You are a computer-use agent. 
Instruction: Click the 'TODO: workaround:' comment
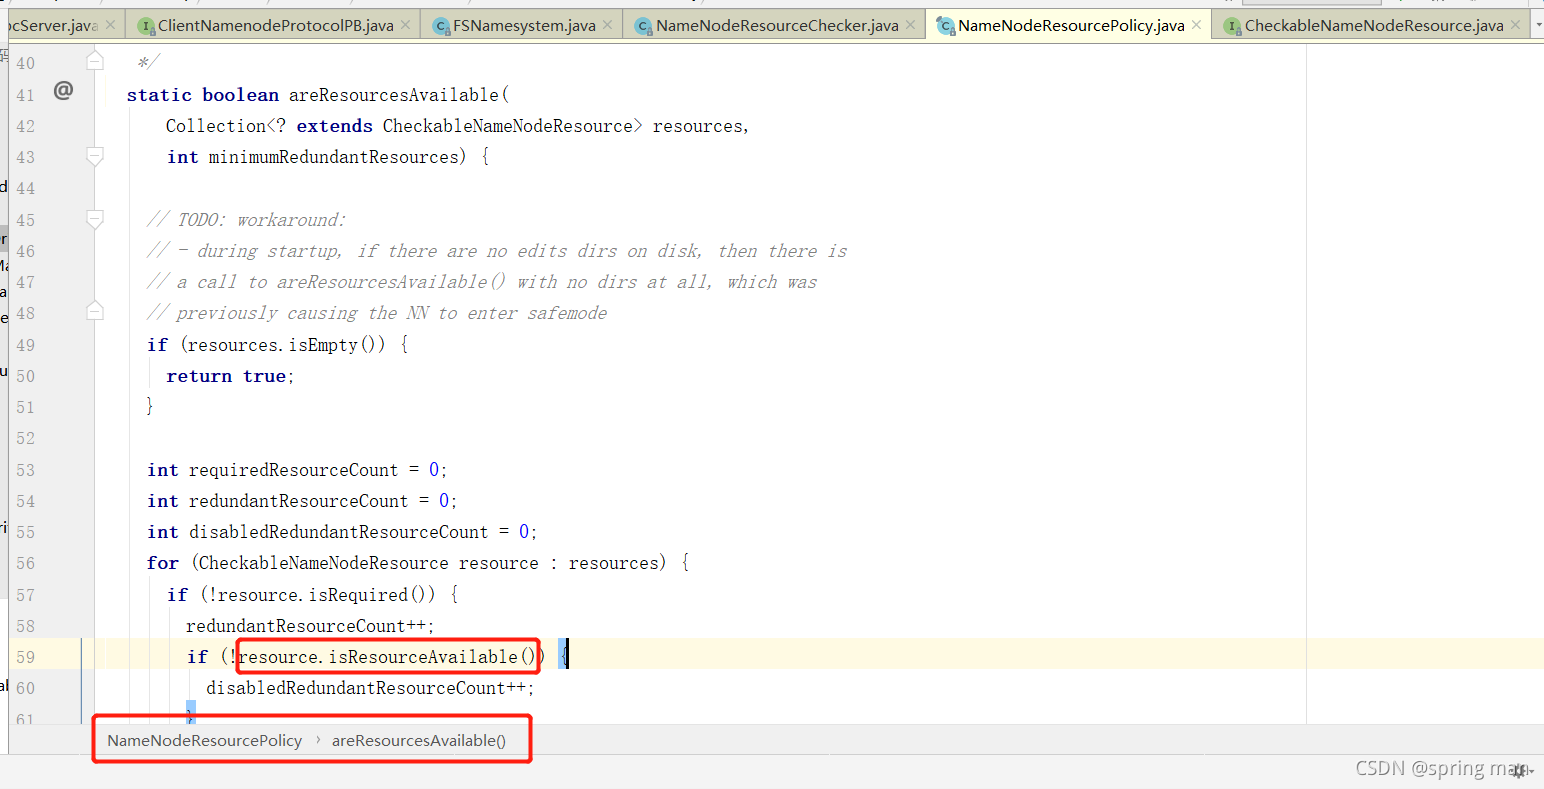261,220
